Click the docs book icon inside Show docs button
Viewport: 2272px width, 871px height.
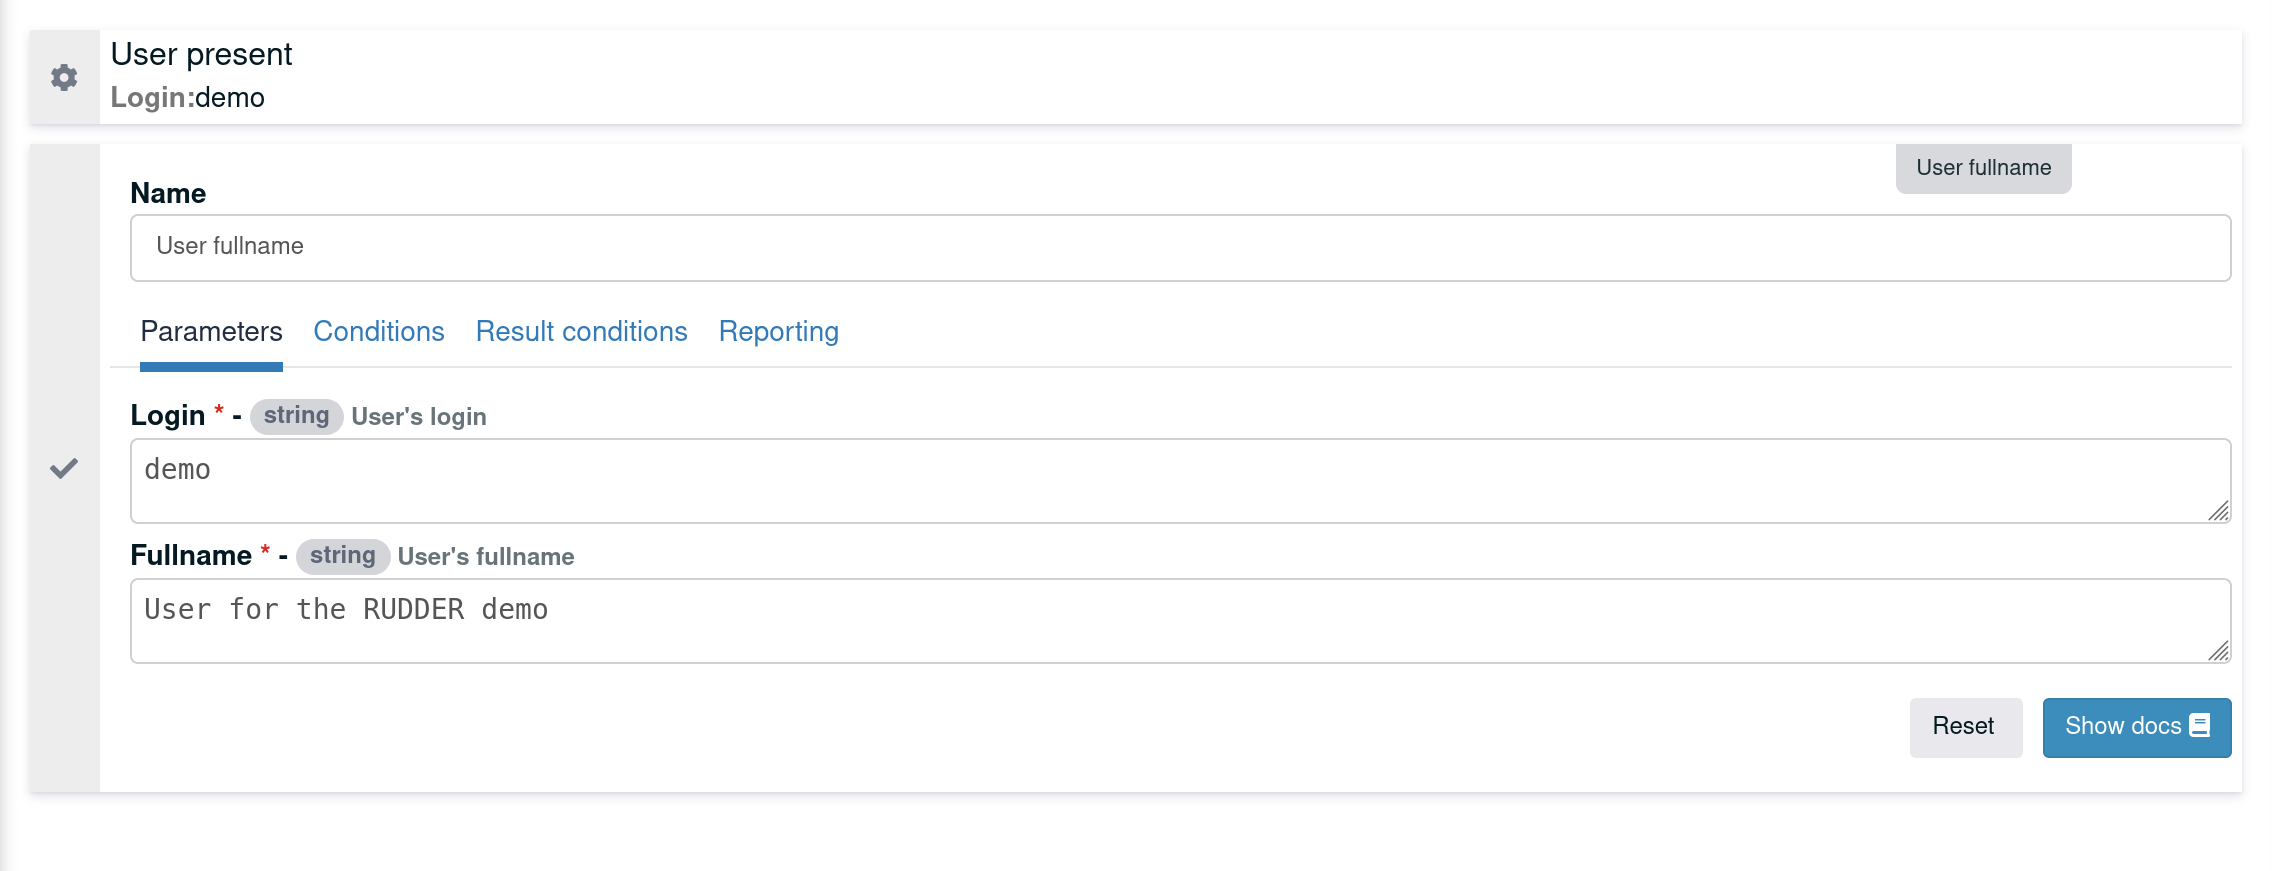2198,725
